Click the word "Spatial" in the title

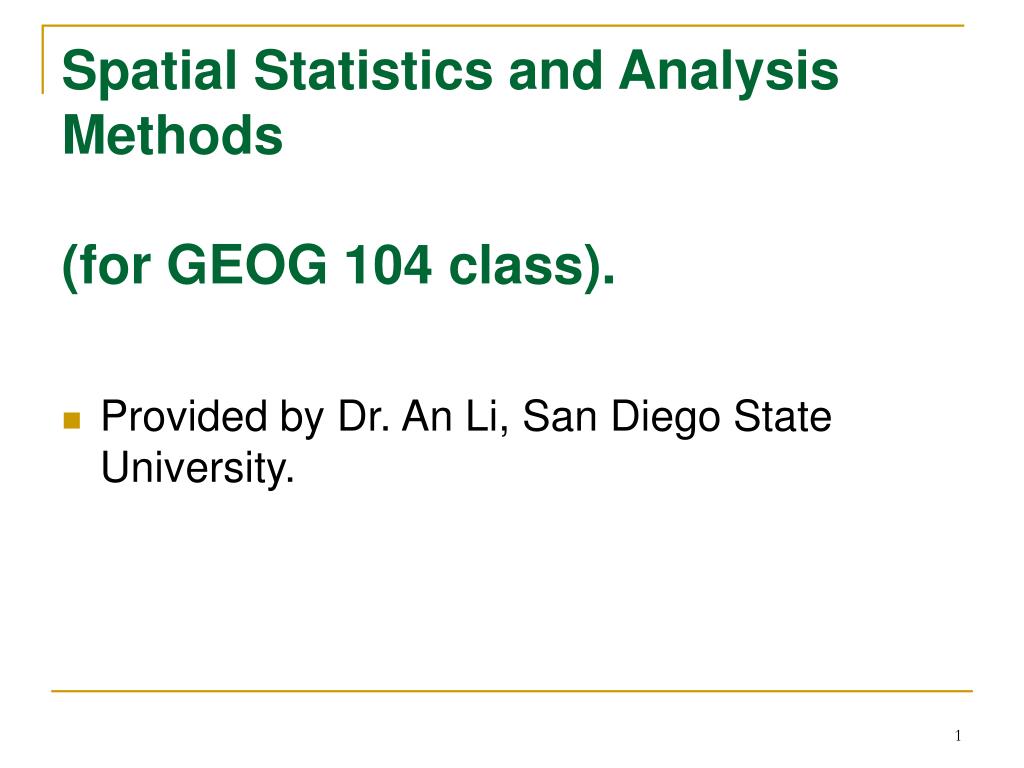(x=150, y=72)
